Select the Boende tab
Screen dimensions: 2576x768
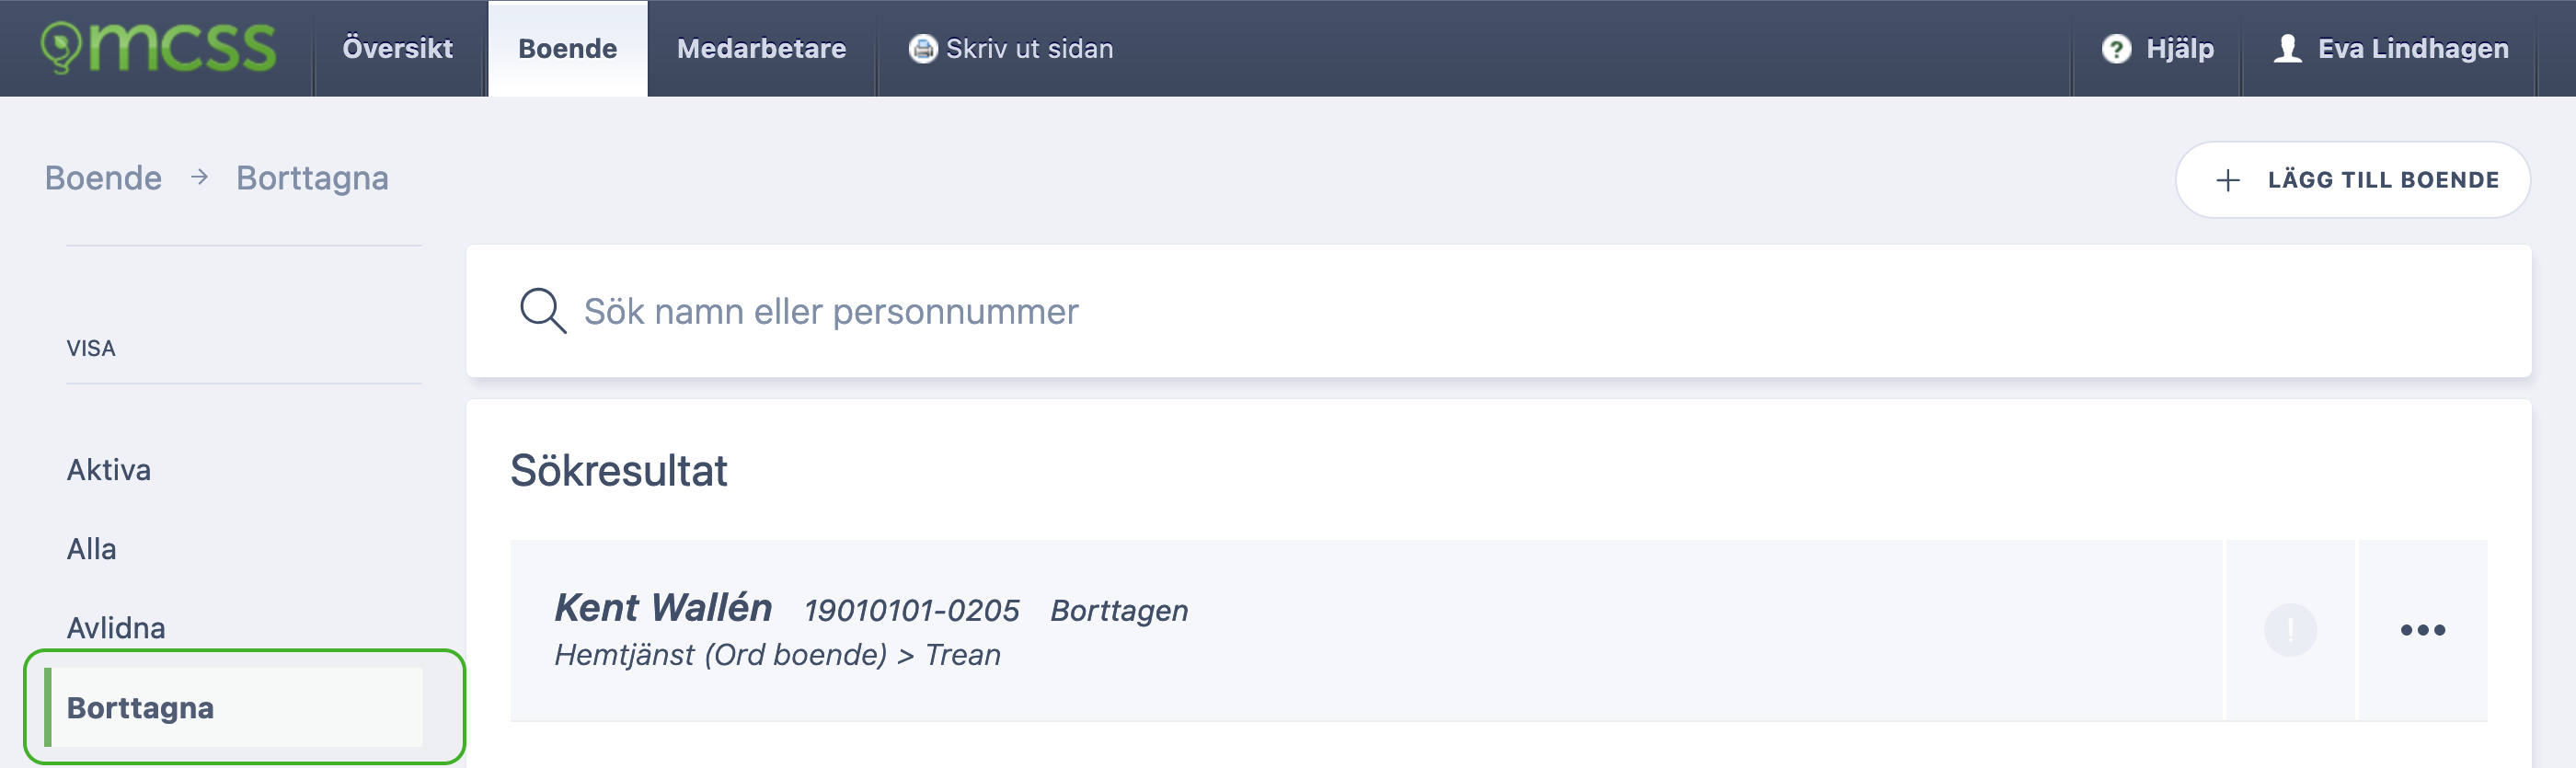[x=567, y=48]
